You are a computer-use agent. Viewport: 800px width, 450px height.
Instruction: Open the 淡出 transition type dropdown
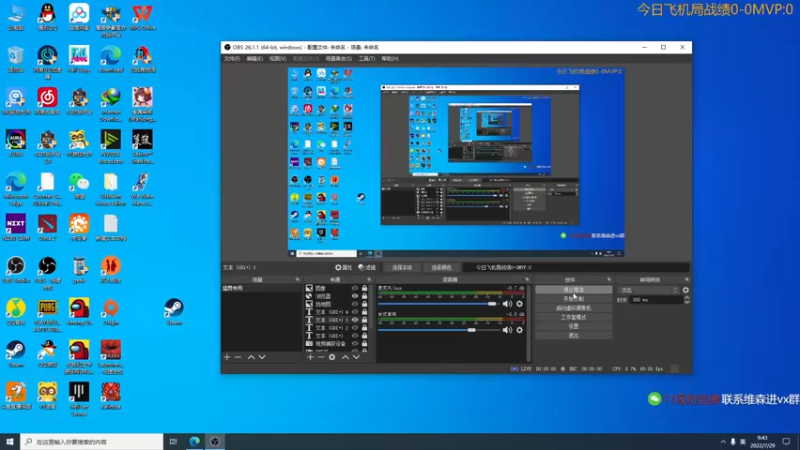(648, 290)
